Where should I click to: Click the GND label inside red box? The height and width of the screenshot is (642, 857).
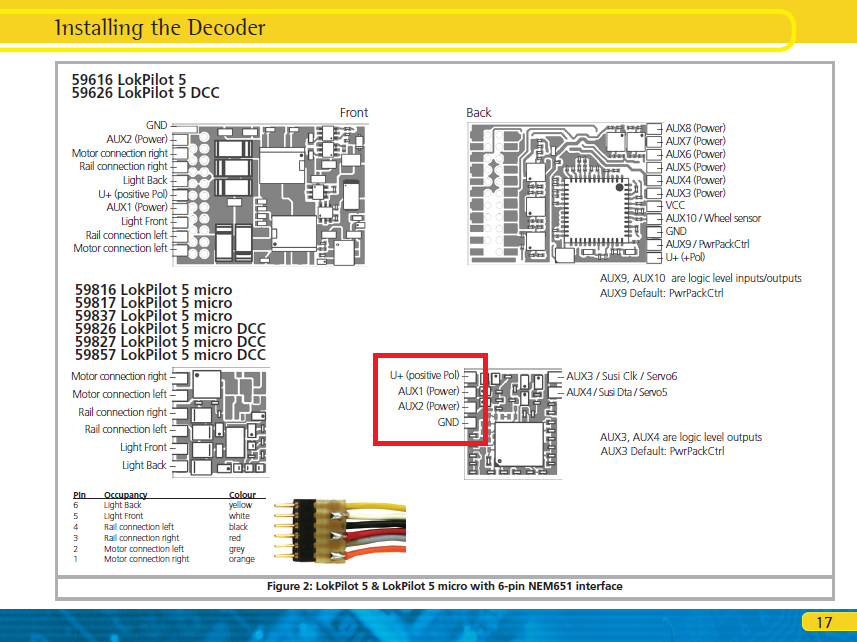pyautogui.click(x=448, y=422)
